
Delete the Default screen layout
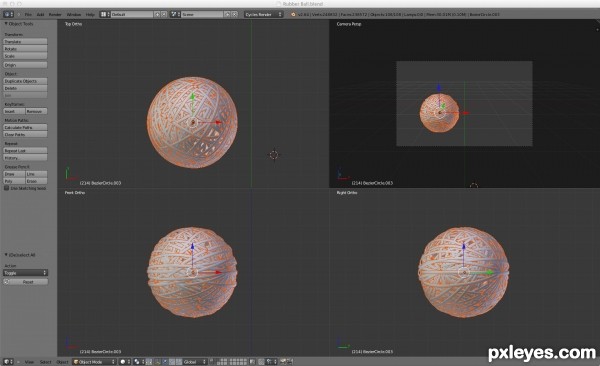164,14
